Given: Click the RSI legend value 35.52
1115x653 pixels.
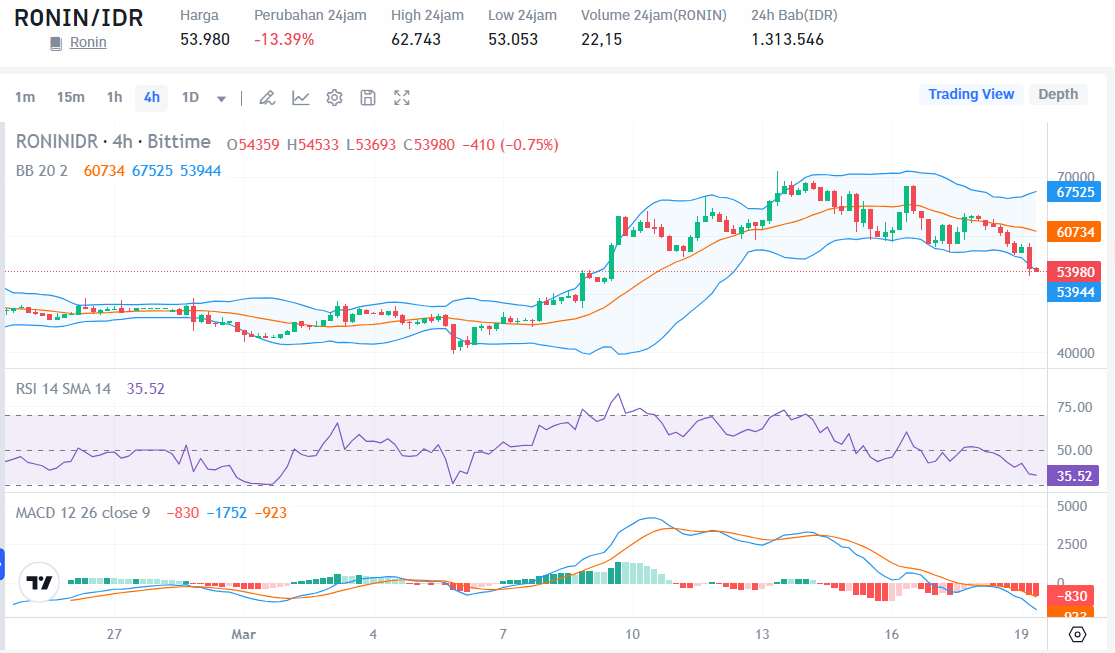Looking at the screenshot, I should [x=146, y=388].
